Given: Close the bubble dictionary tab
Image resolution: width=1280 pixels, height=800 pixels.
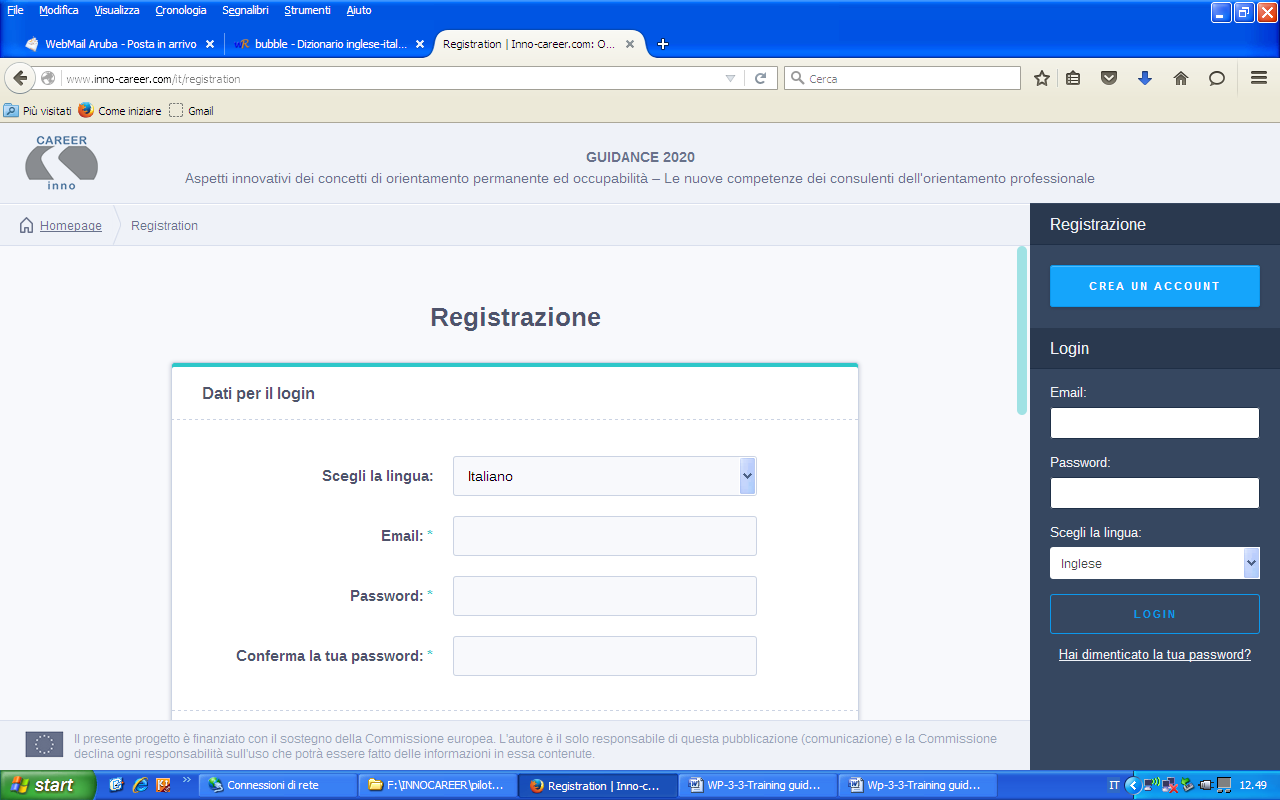Looking at the screenshot, I should (x=420, y=44).
